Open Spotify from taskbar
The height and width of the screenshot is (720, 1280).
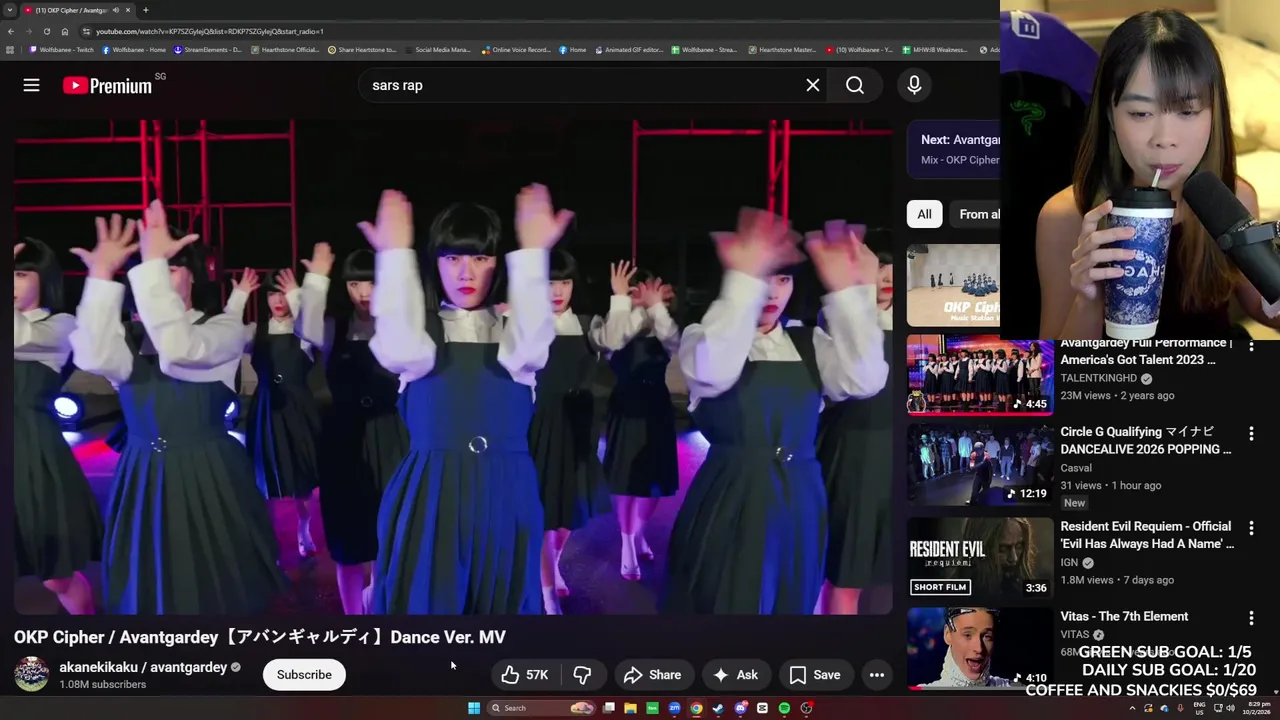click(784, 708)
